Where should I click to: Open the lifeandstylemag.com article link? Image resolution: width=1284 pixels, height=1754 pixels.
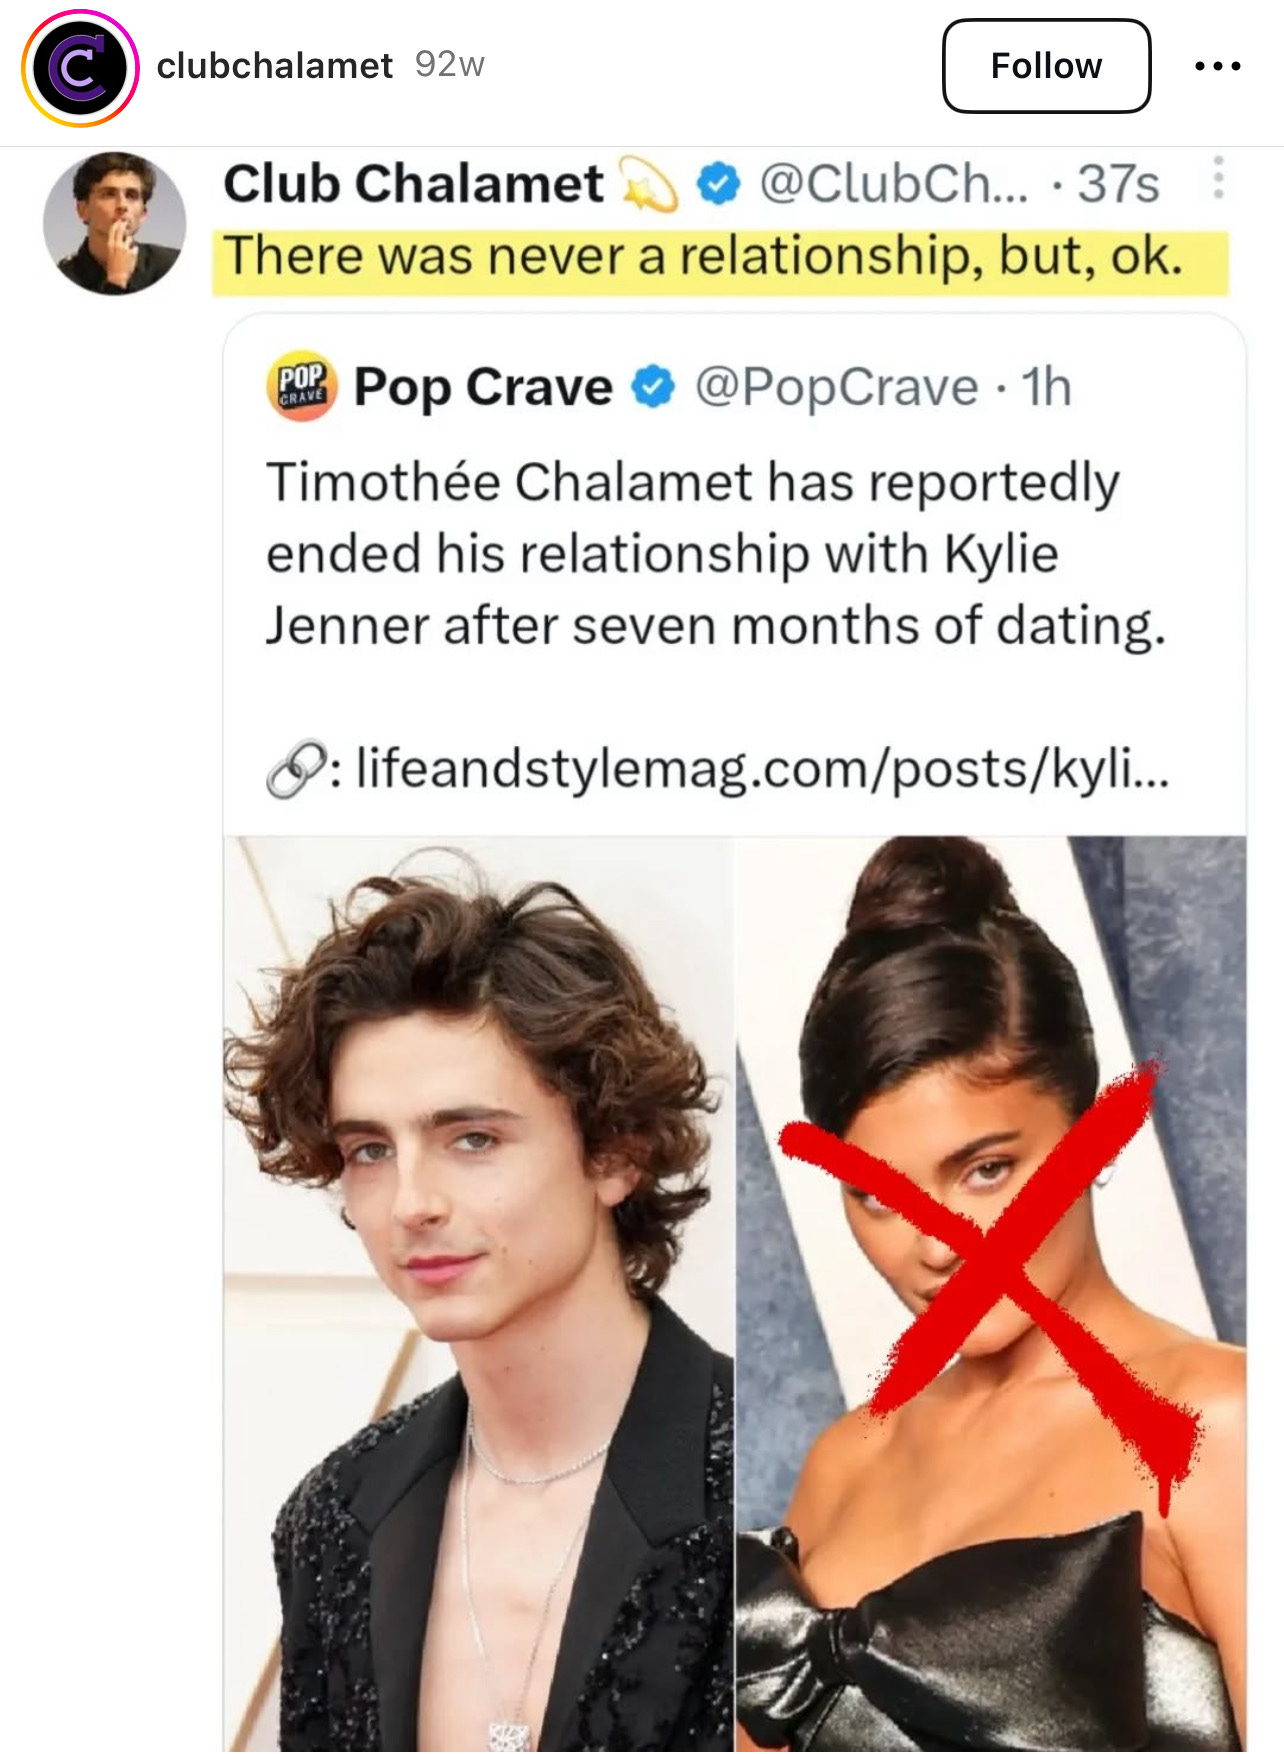pos(761,770)
